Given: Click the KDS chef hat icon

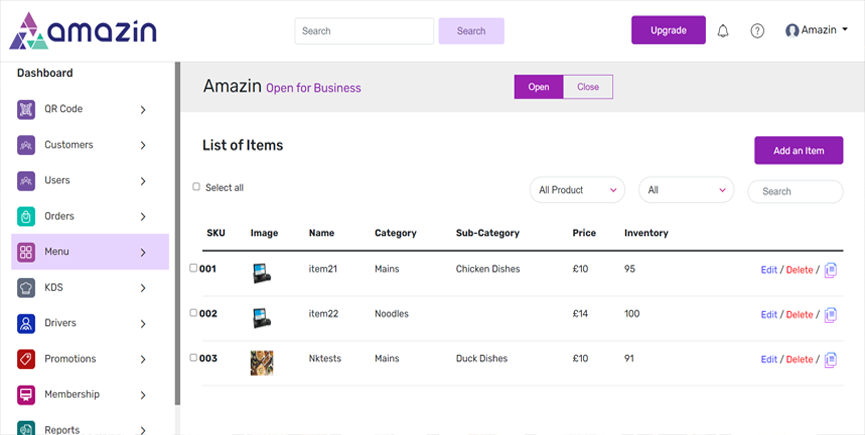Looking at the screenshot, I should pyautogui.click(x=26, y=288).
